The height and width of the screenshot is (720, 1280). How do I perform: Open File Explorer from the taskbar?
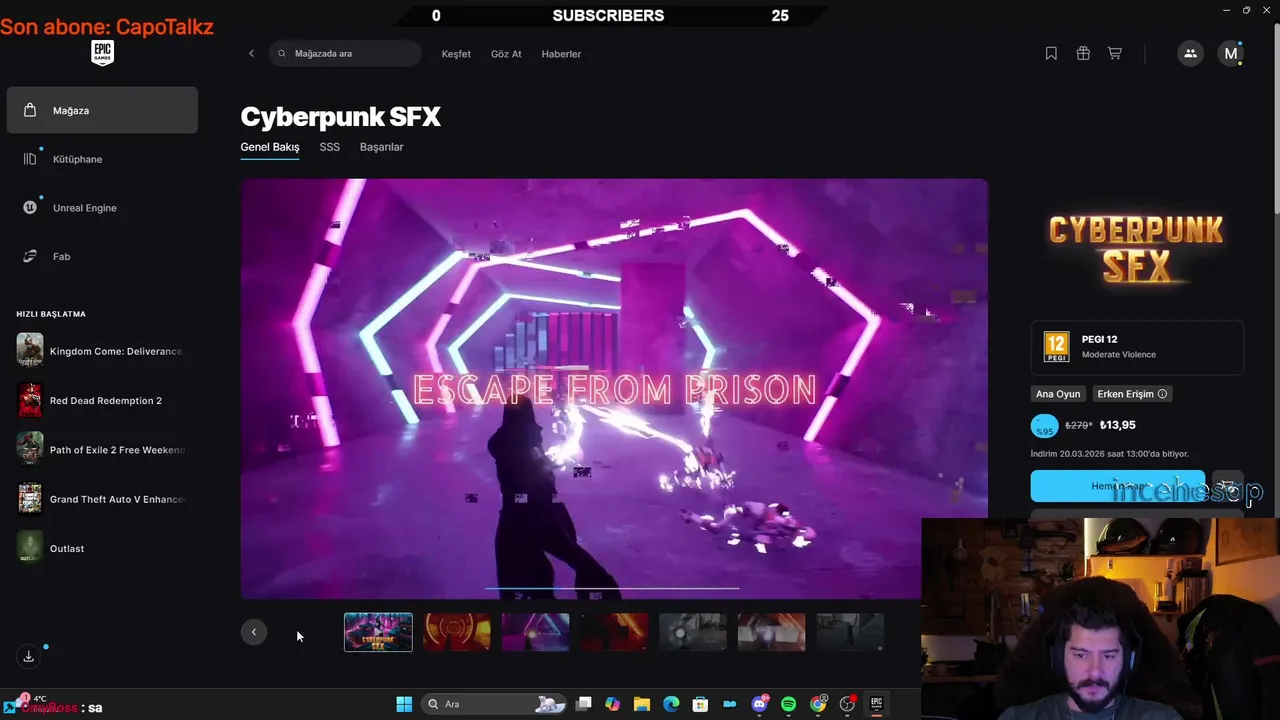pyautogui.click(x=642, y=704)
